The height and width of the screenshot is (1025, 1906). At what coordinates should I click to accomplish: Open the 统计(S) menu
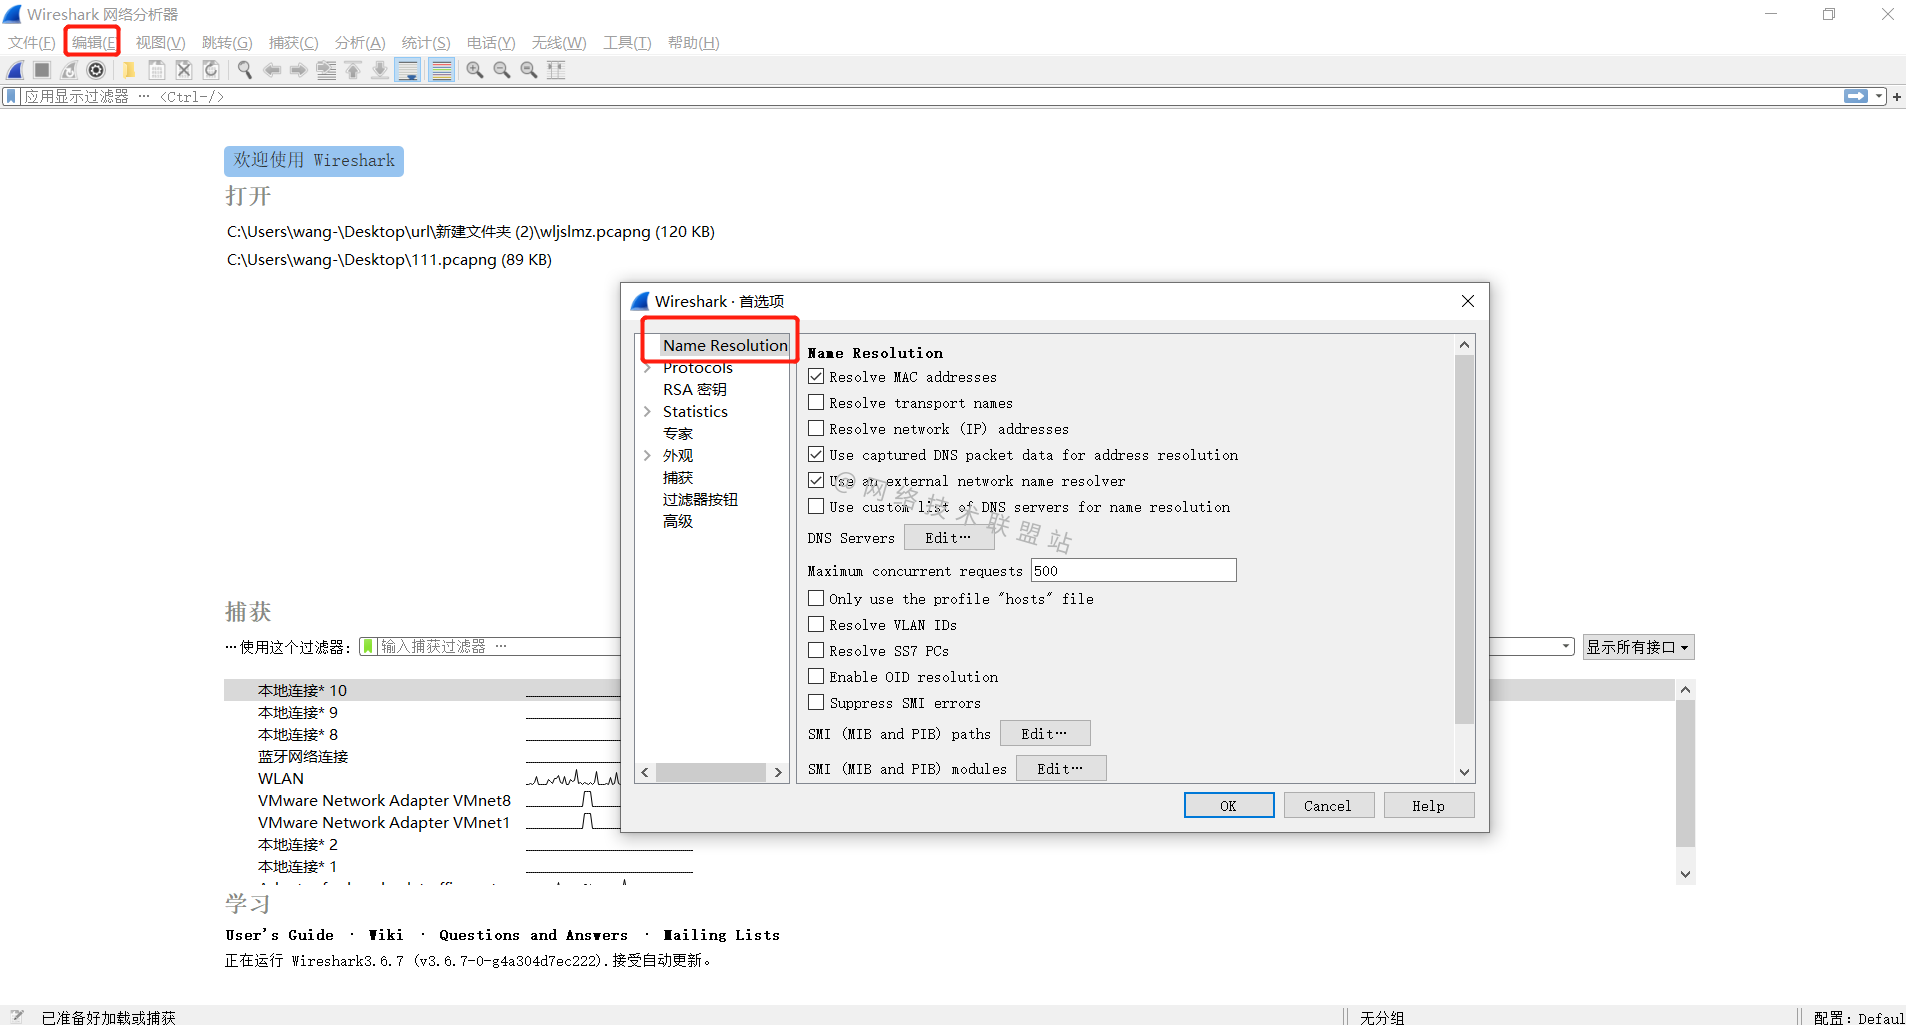(426, 42)
